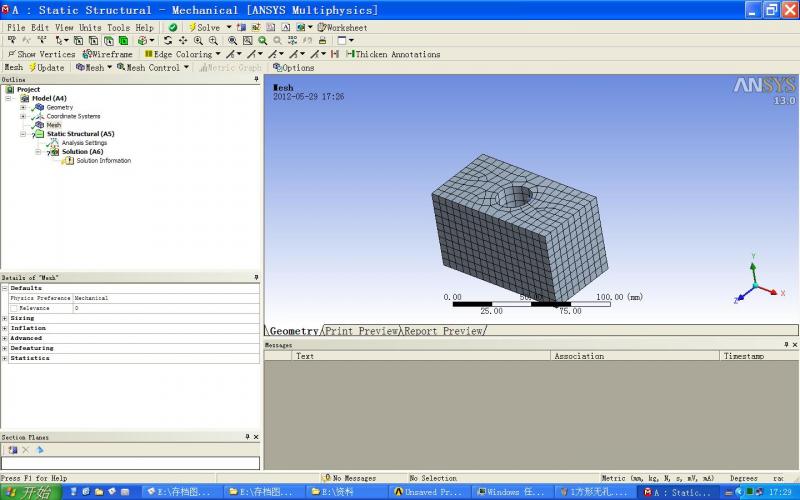Collapse the Static Structural (A5) node
The image size is (800, 500).
pyautogui.click(x=23, y=134)
